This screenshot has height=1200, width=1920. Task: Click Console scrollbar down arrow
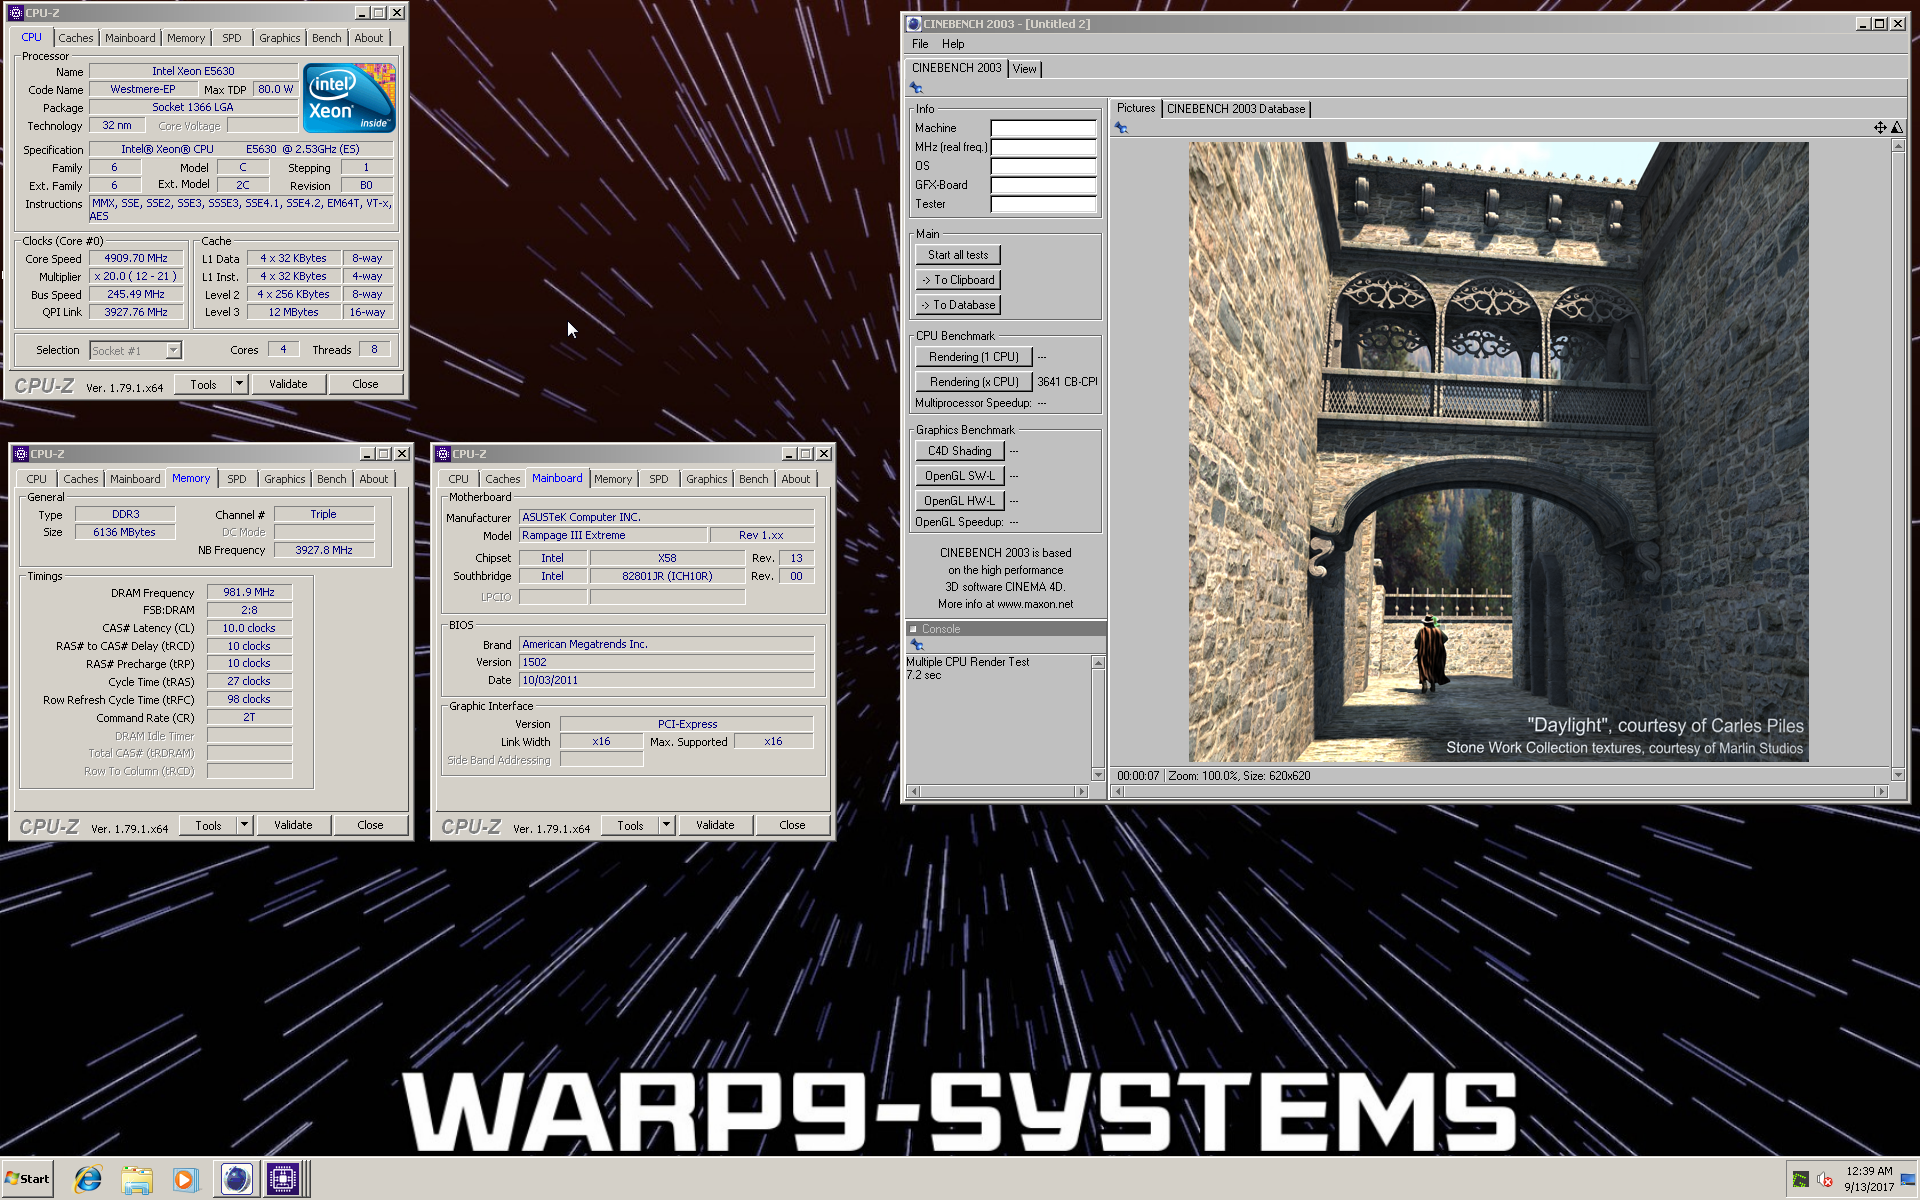click(x=1098, y=775)
